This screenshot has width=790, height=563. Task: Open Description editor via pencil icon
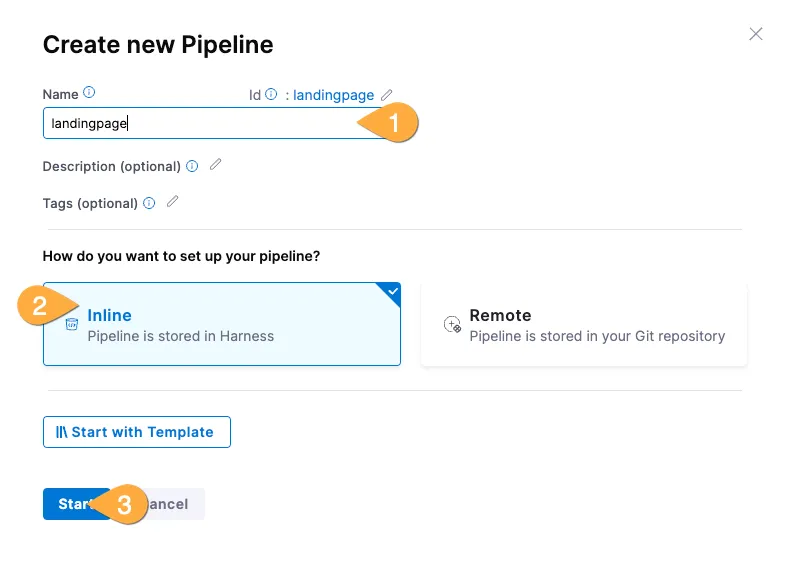[215, 165]
